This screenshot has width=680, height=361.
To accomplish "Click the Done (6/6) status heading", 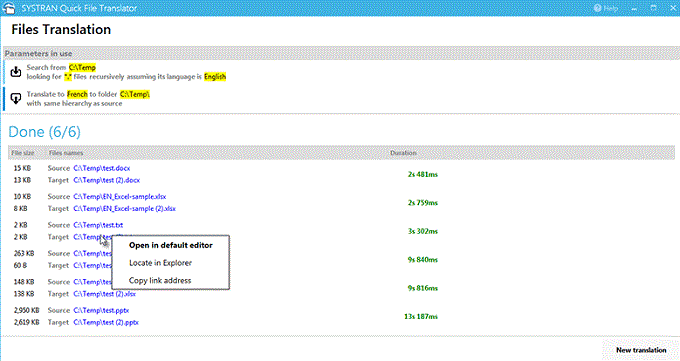I will tap(45, 132).
